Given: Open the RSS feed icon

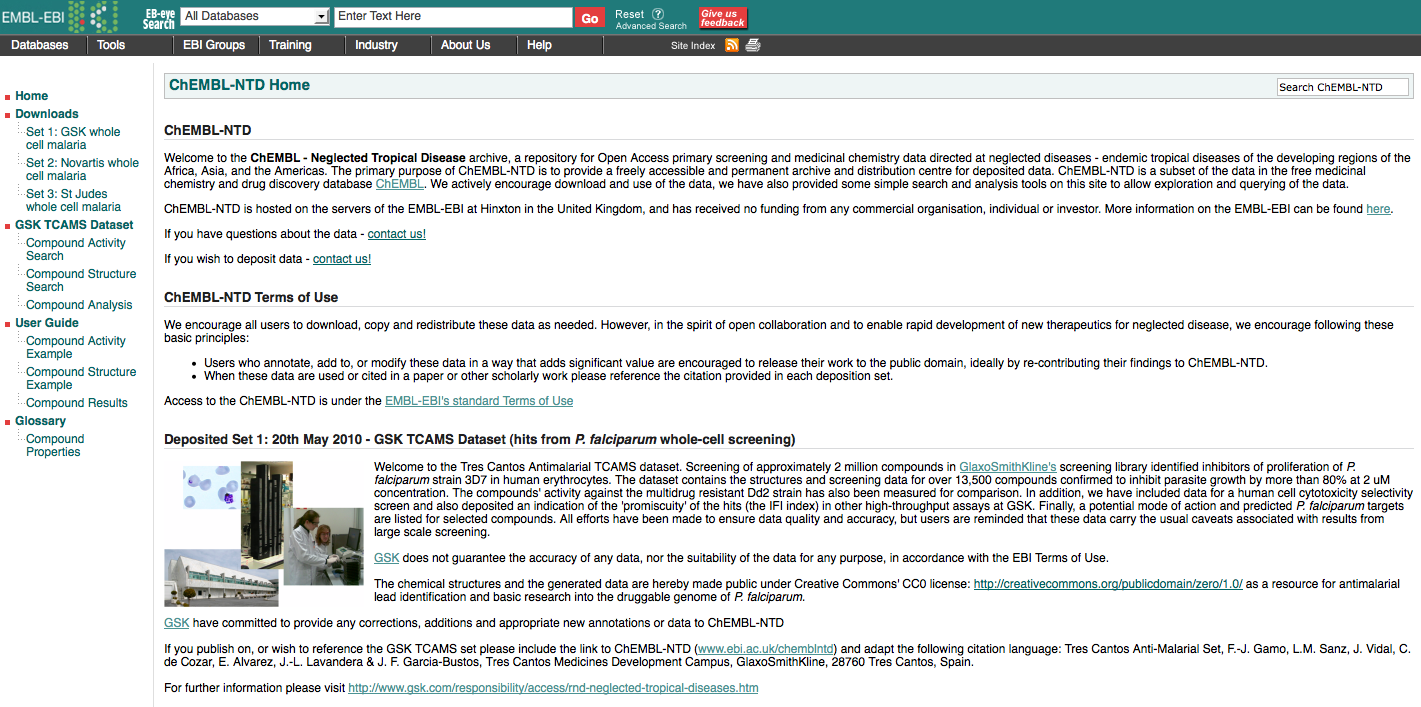Looking at the screenshot, I should 732,45.
